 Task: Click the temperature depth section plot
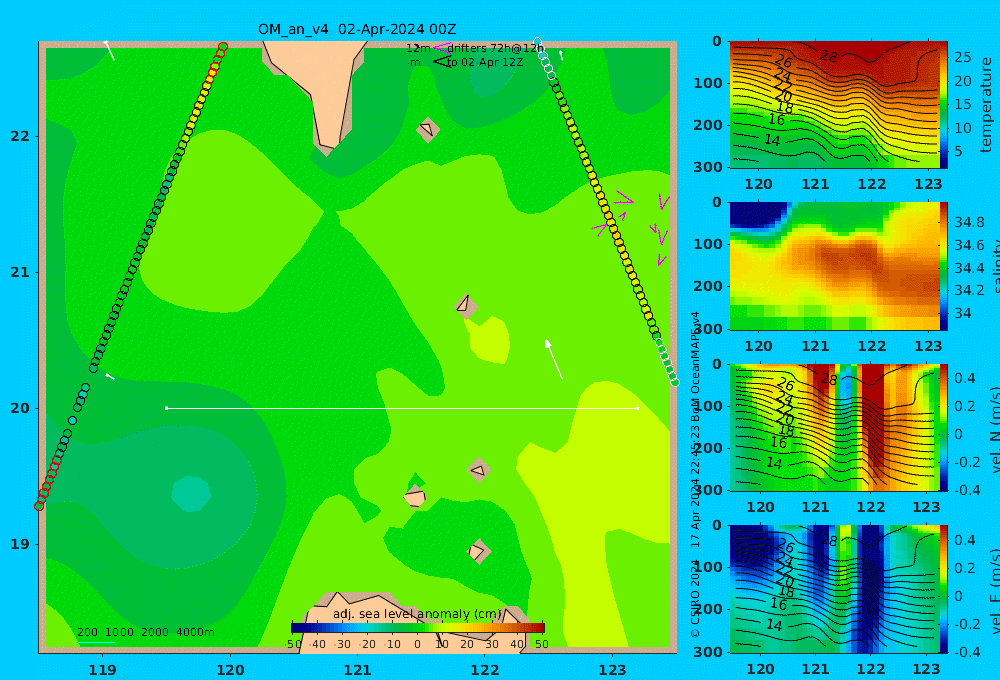[x=834, y=105]
